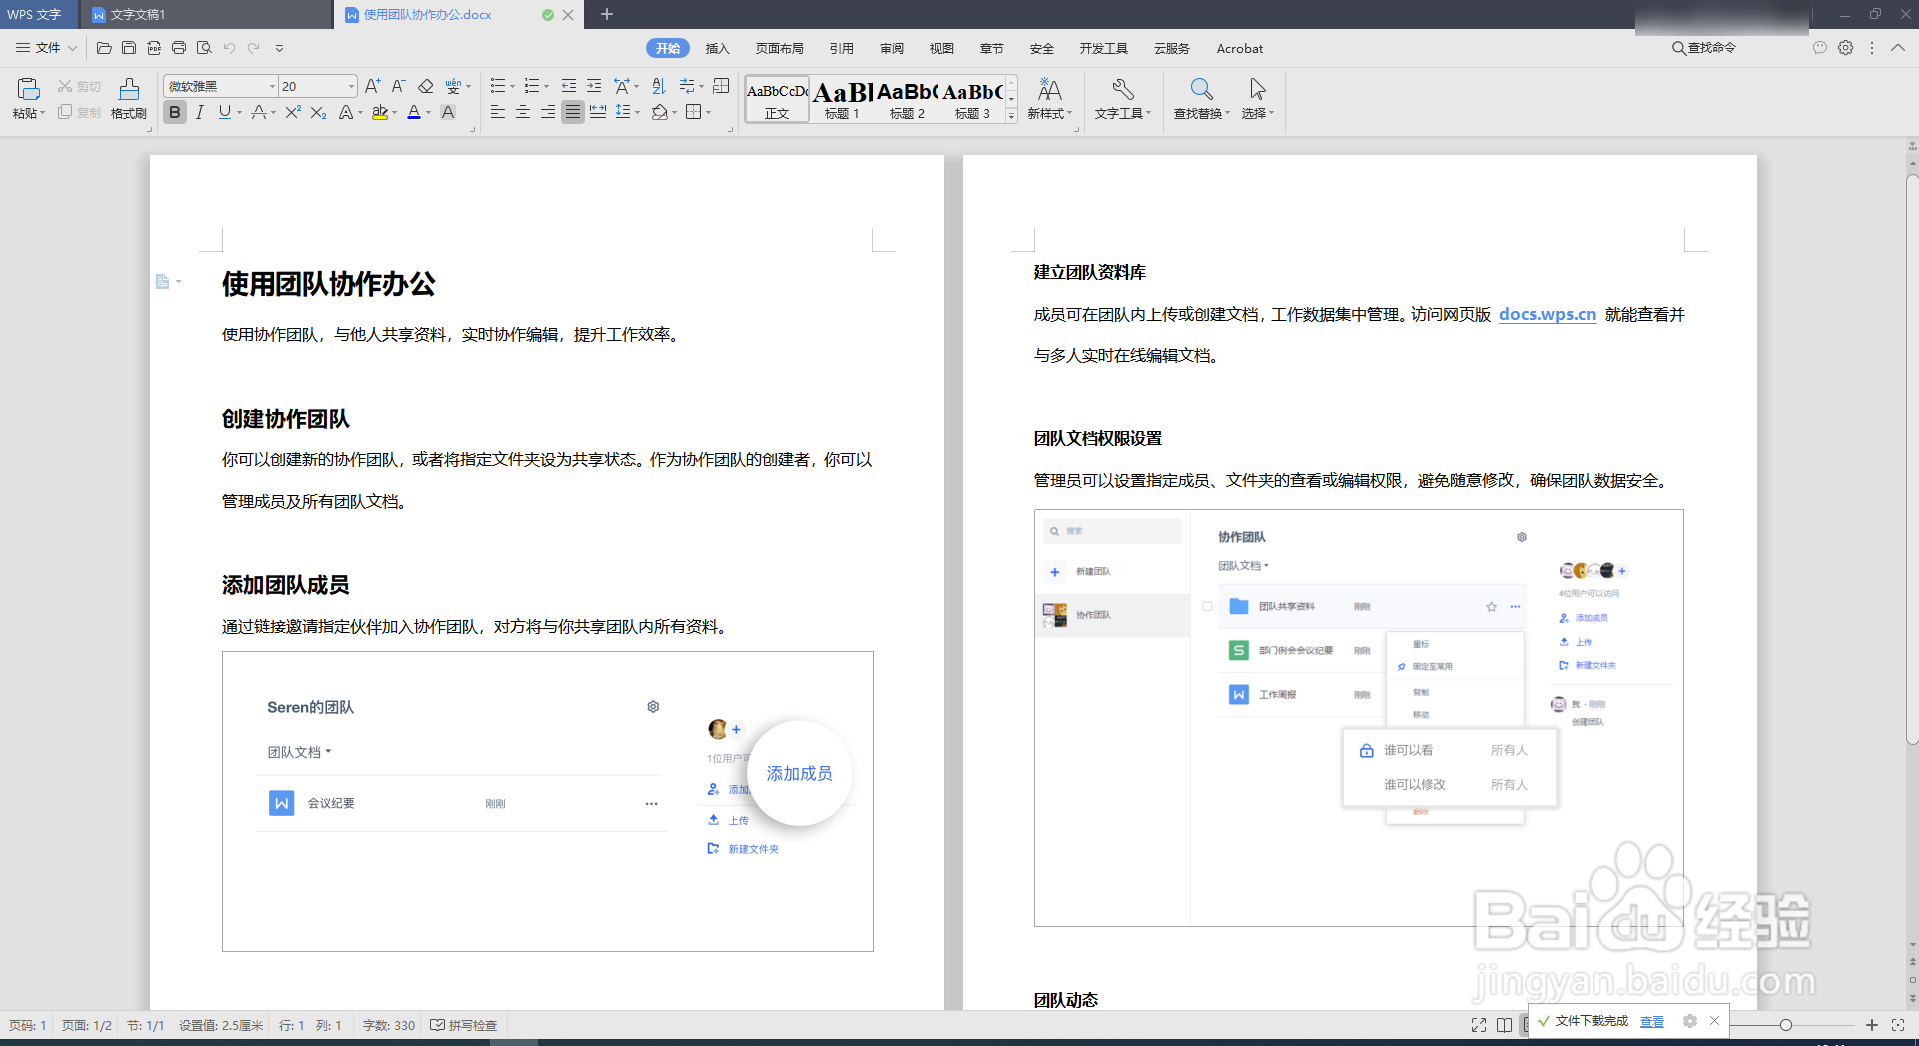Open the Acrobat ribbon tab

click(x=1240, y=48)
